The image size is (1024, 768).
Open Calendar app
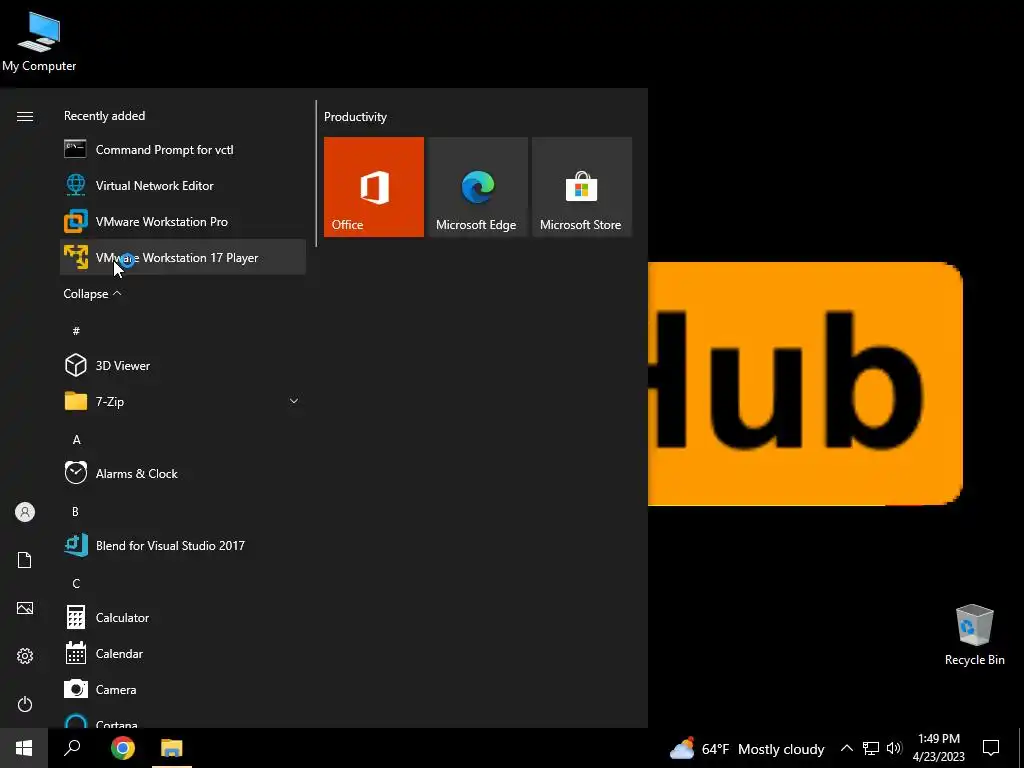click(183, 653)
